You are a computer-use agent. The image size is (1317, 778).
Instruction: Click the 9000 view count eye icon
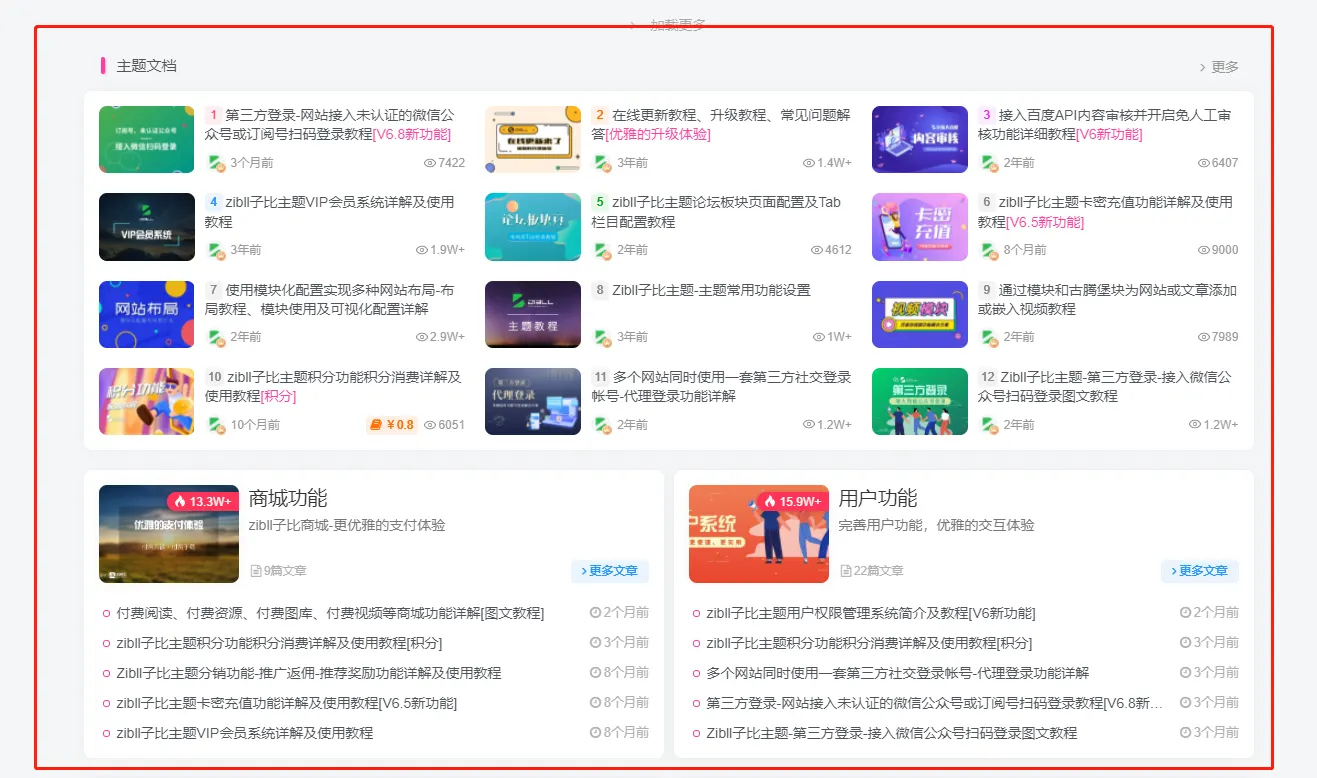point(1204,250)
